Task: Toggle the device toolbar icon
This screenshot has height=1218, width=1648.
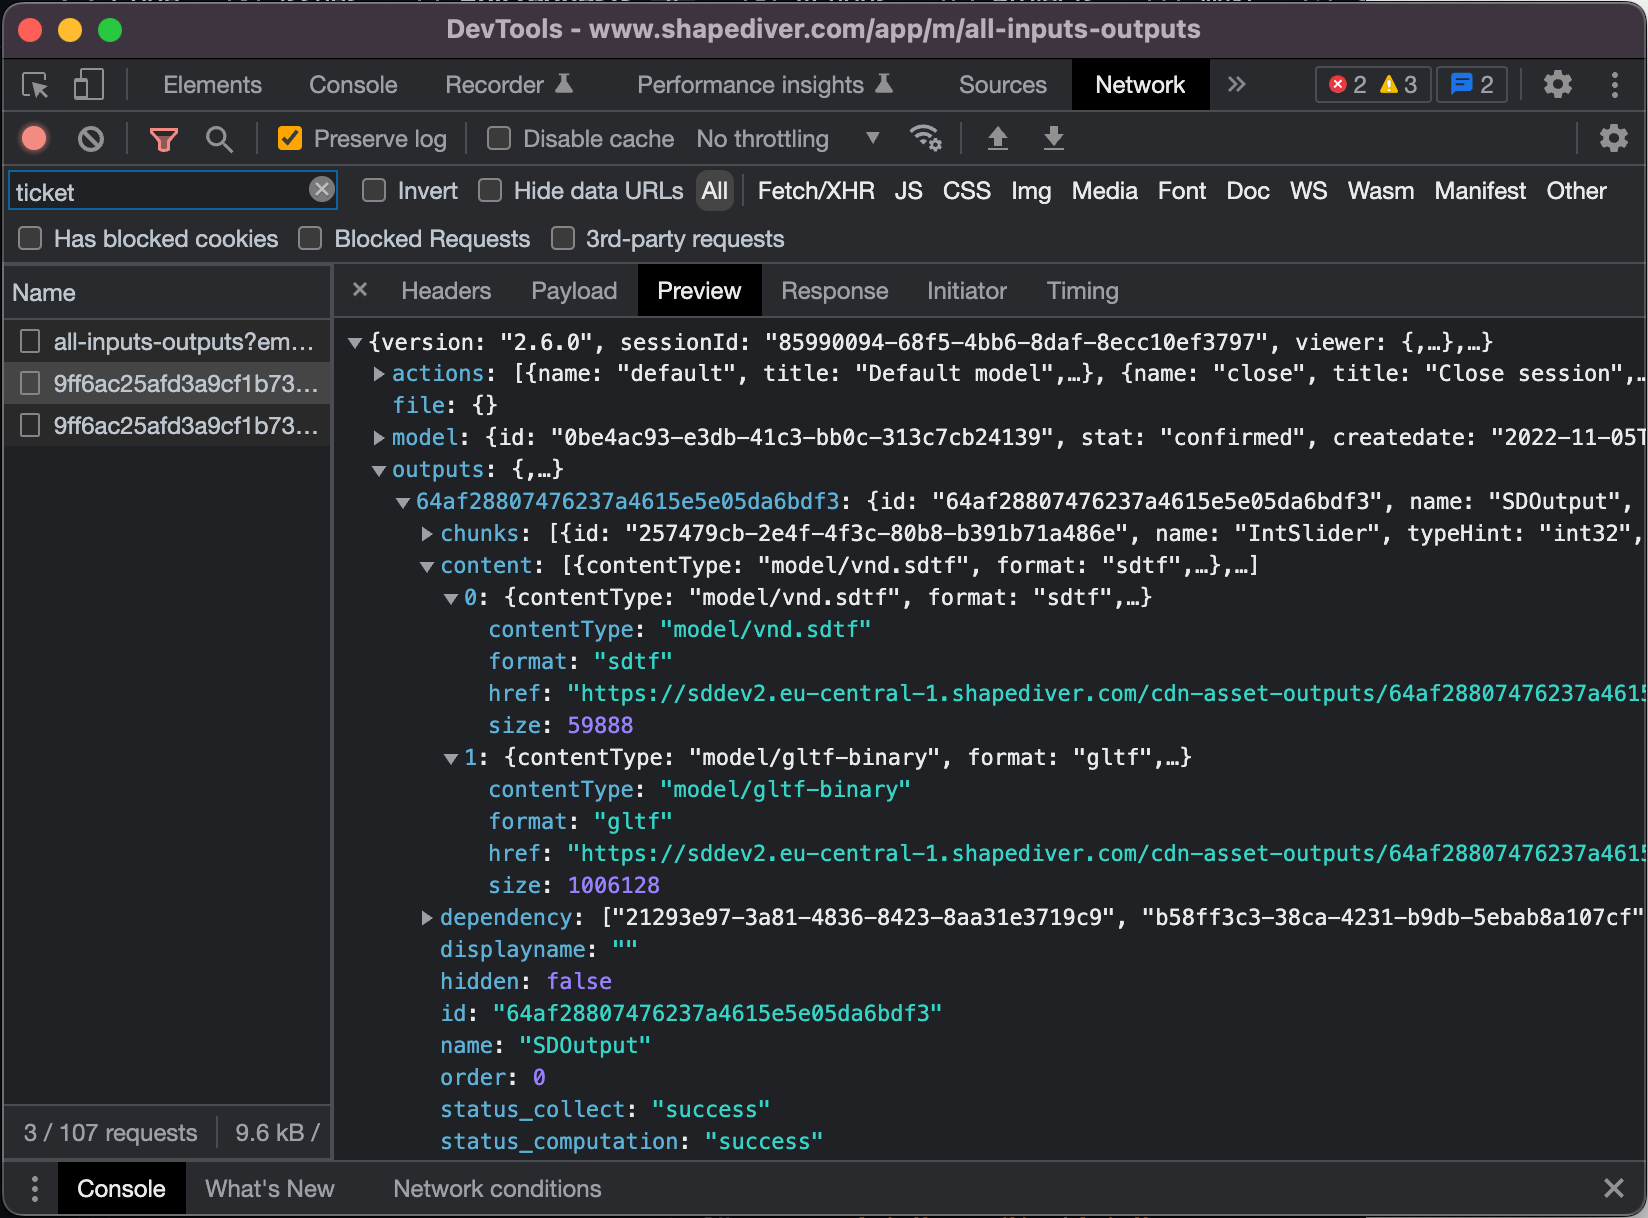Action: click(88, 86)
